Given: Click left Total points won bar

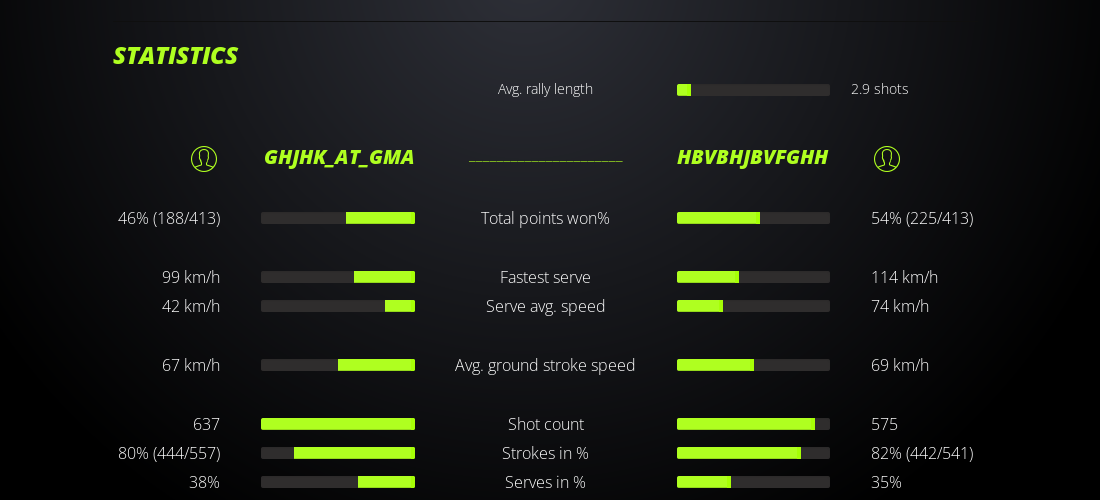Looking at the screenshot, I should click(338, 218).
